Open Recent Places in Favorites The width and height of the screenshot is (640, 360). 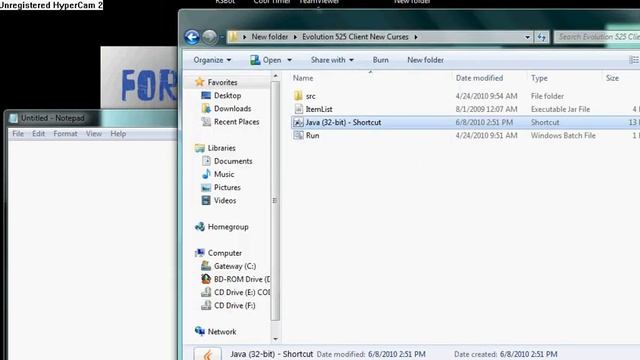(236, 122)
